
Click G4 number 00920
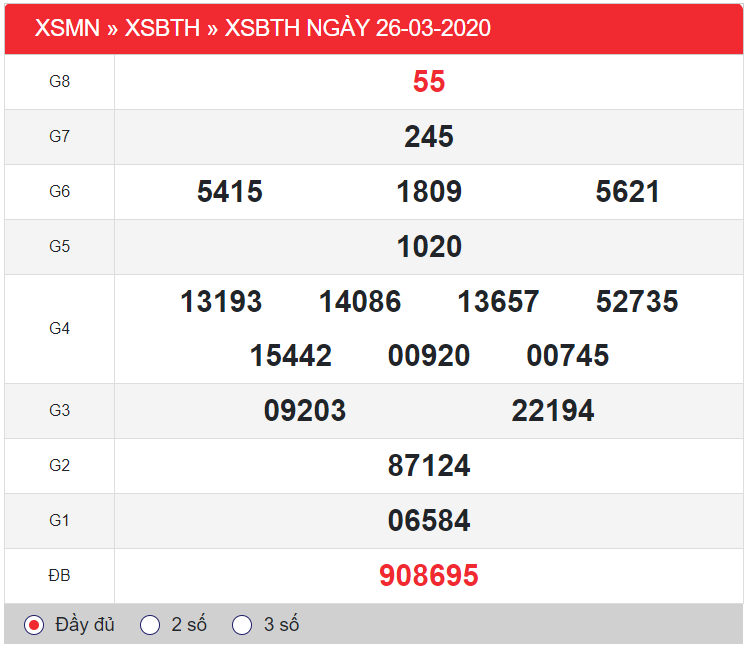(429, 356)
